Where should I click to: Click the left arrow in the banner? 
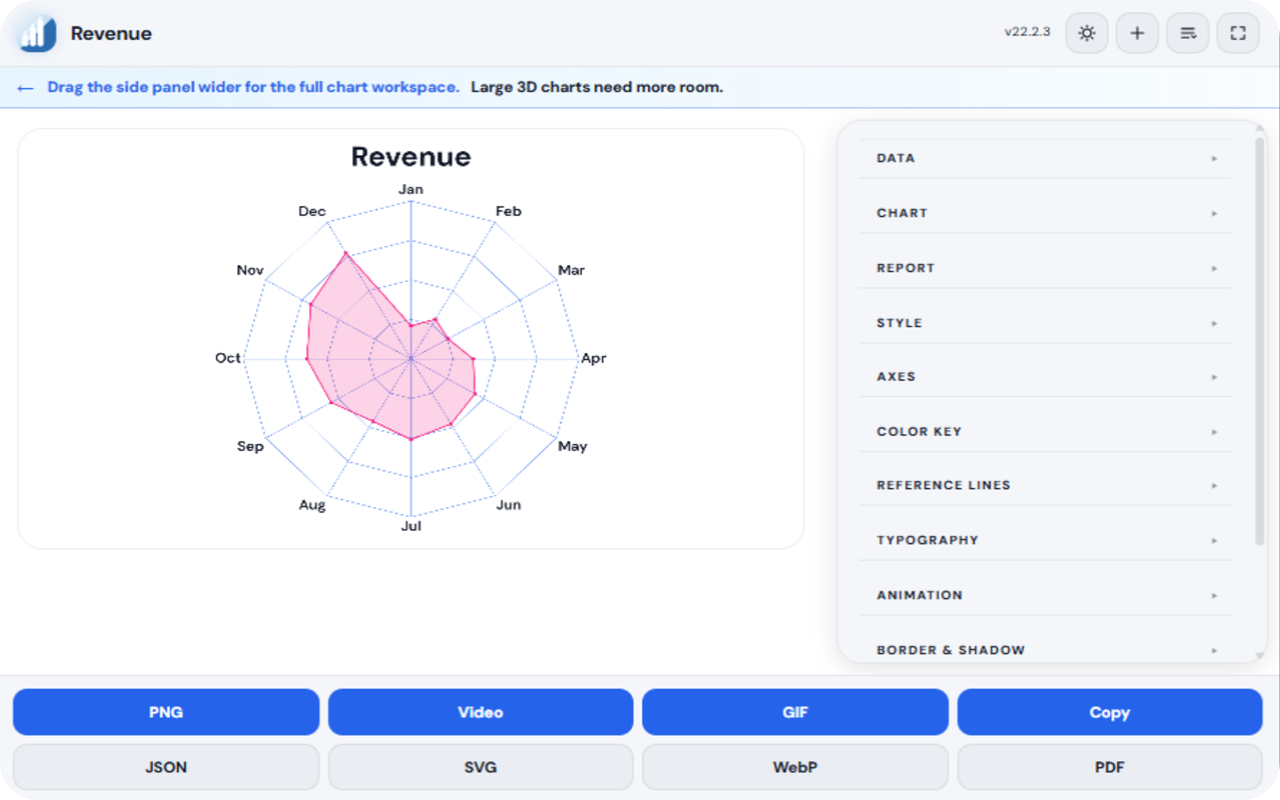coord(26,88)
